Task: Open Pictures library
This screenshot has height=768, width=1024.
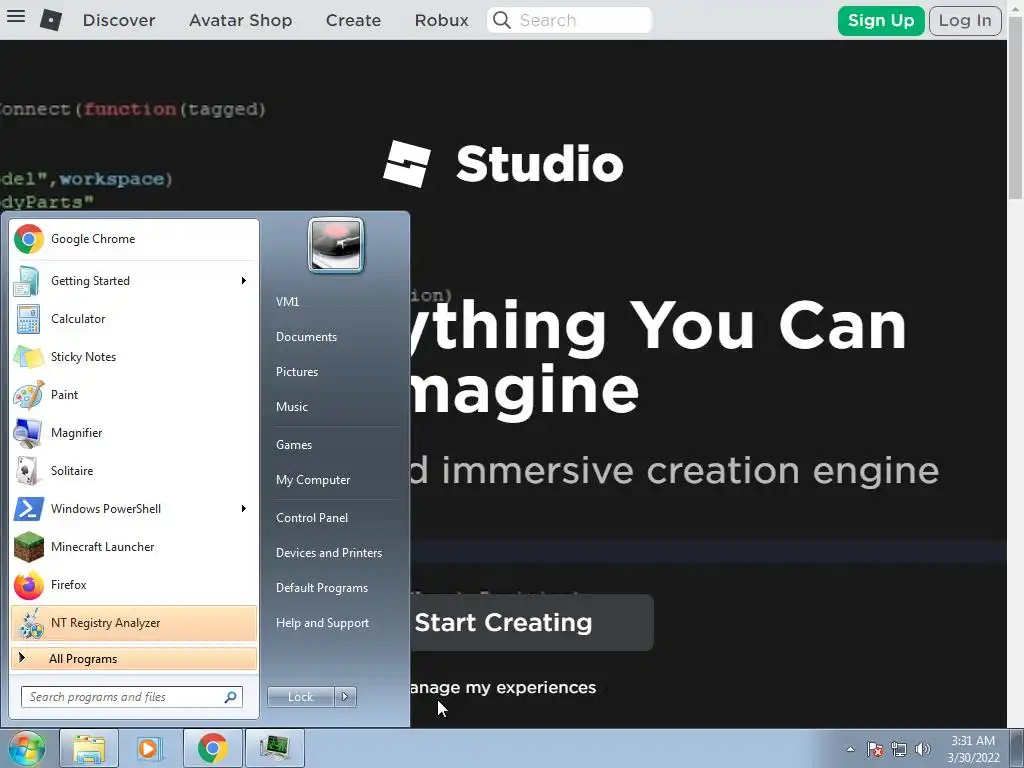Action: (297, 372)
